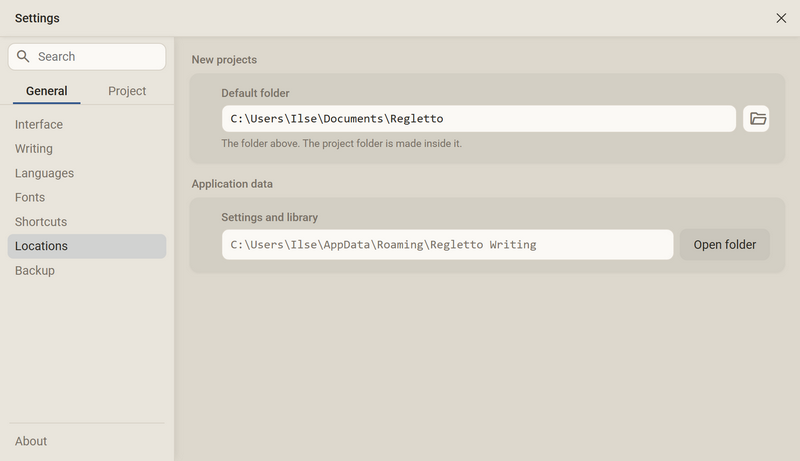800x461 pixels.
Task: Click the Settings and library path field
Action: pos(447,245)
